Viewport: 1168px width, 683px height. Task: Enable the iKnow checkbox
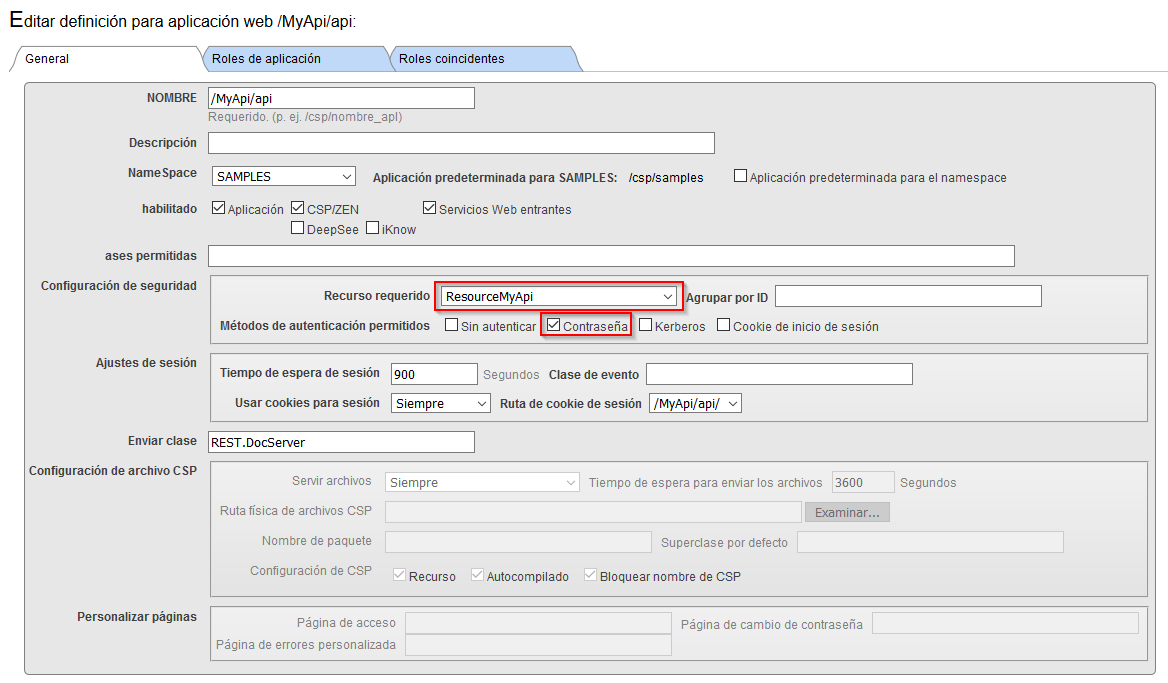point(372,229)
